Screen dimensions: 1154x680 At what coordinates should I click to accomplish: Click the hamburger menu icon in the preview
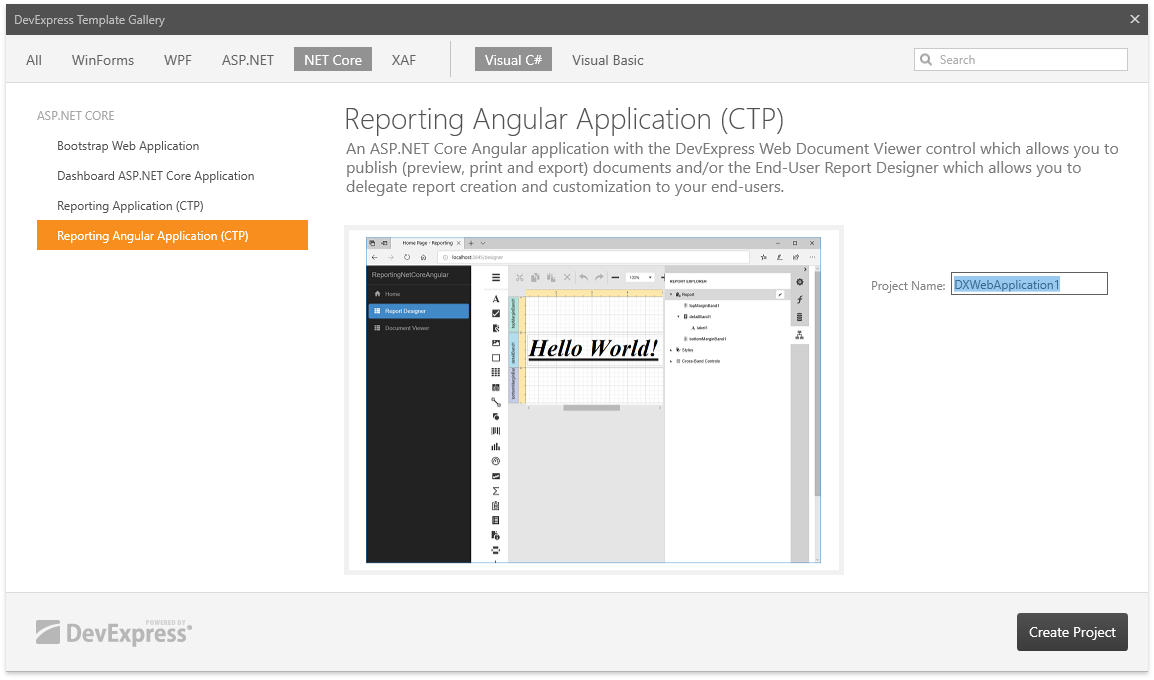496,277
